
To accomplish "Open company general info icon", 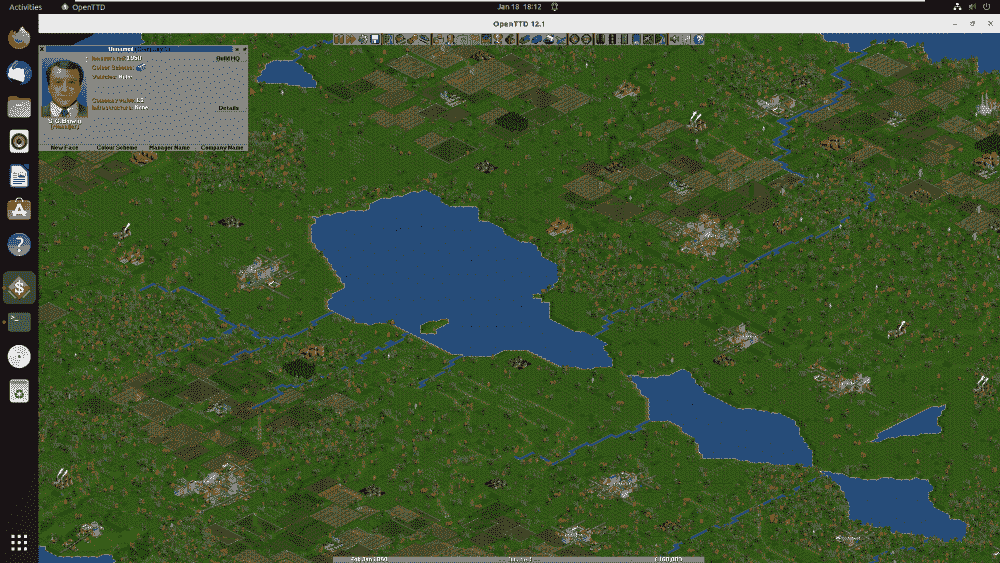I will (449, 40).
